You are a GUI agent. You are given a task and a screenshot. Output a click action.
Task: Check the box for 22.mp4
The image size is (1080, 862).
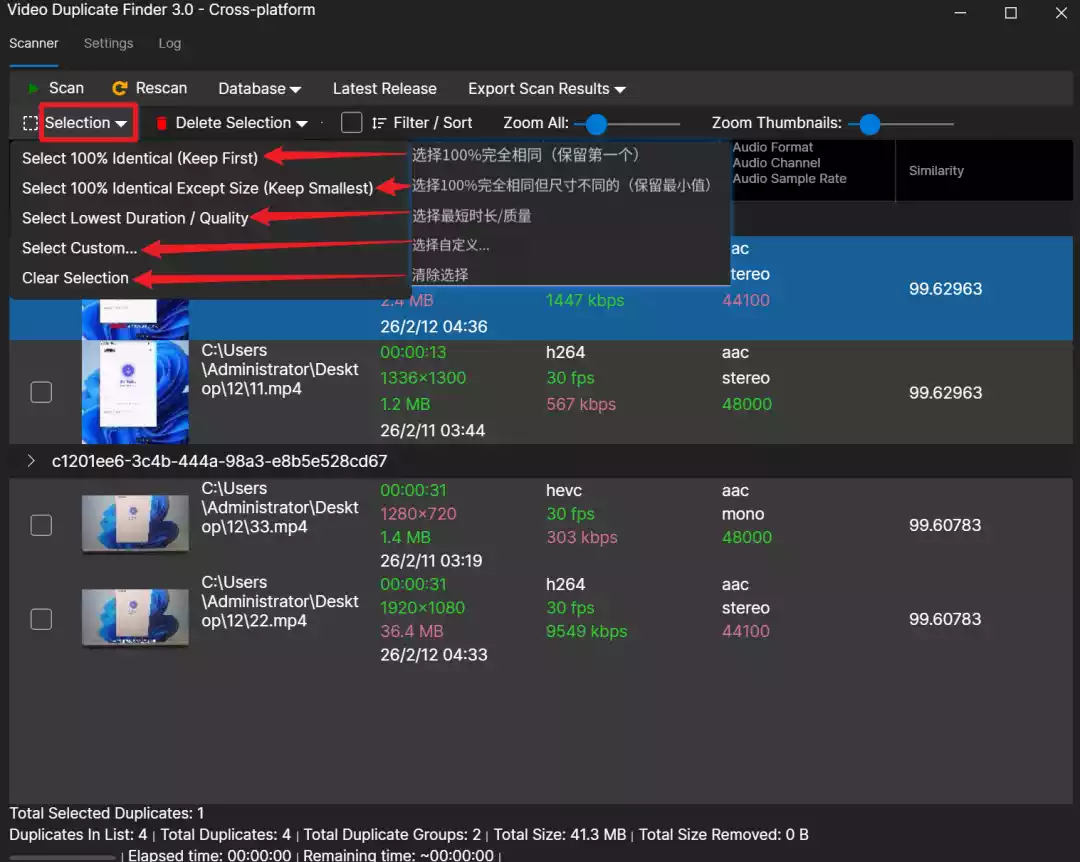click(x=41, y=619)
